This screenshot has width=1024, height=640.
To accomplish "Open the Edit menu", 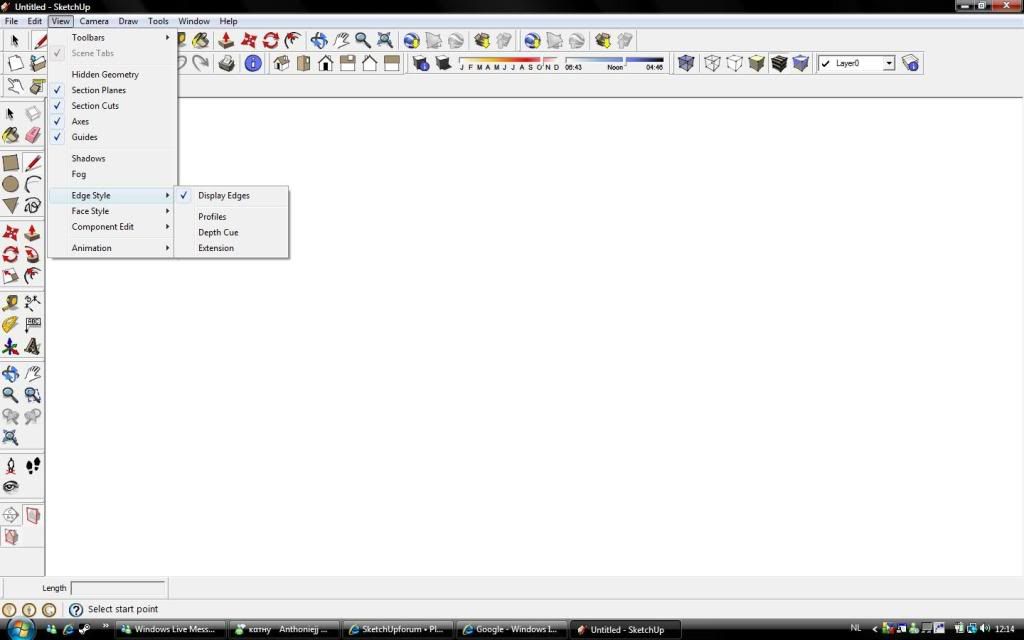I will tap(35, 21).
